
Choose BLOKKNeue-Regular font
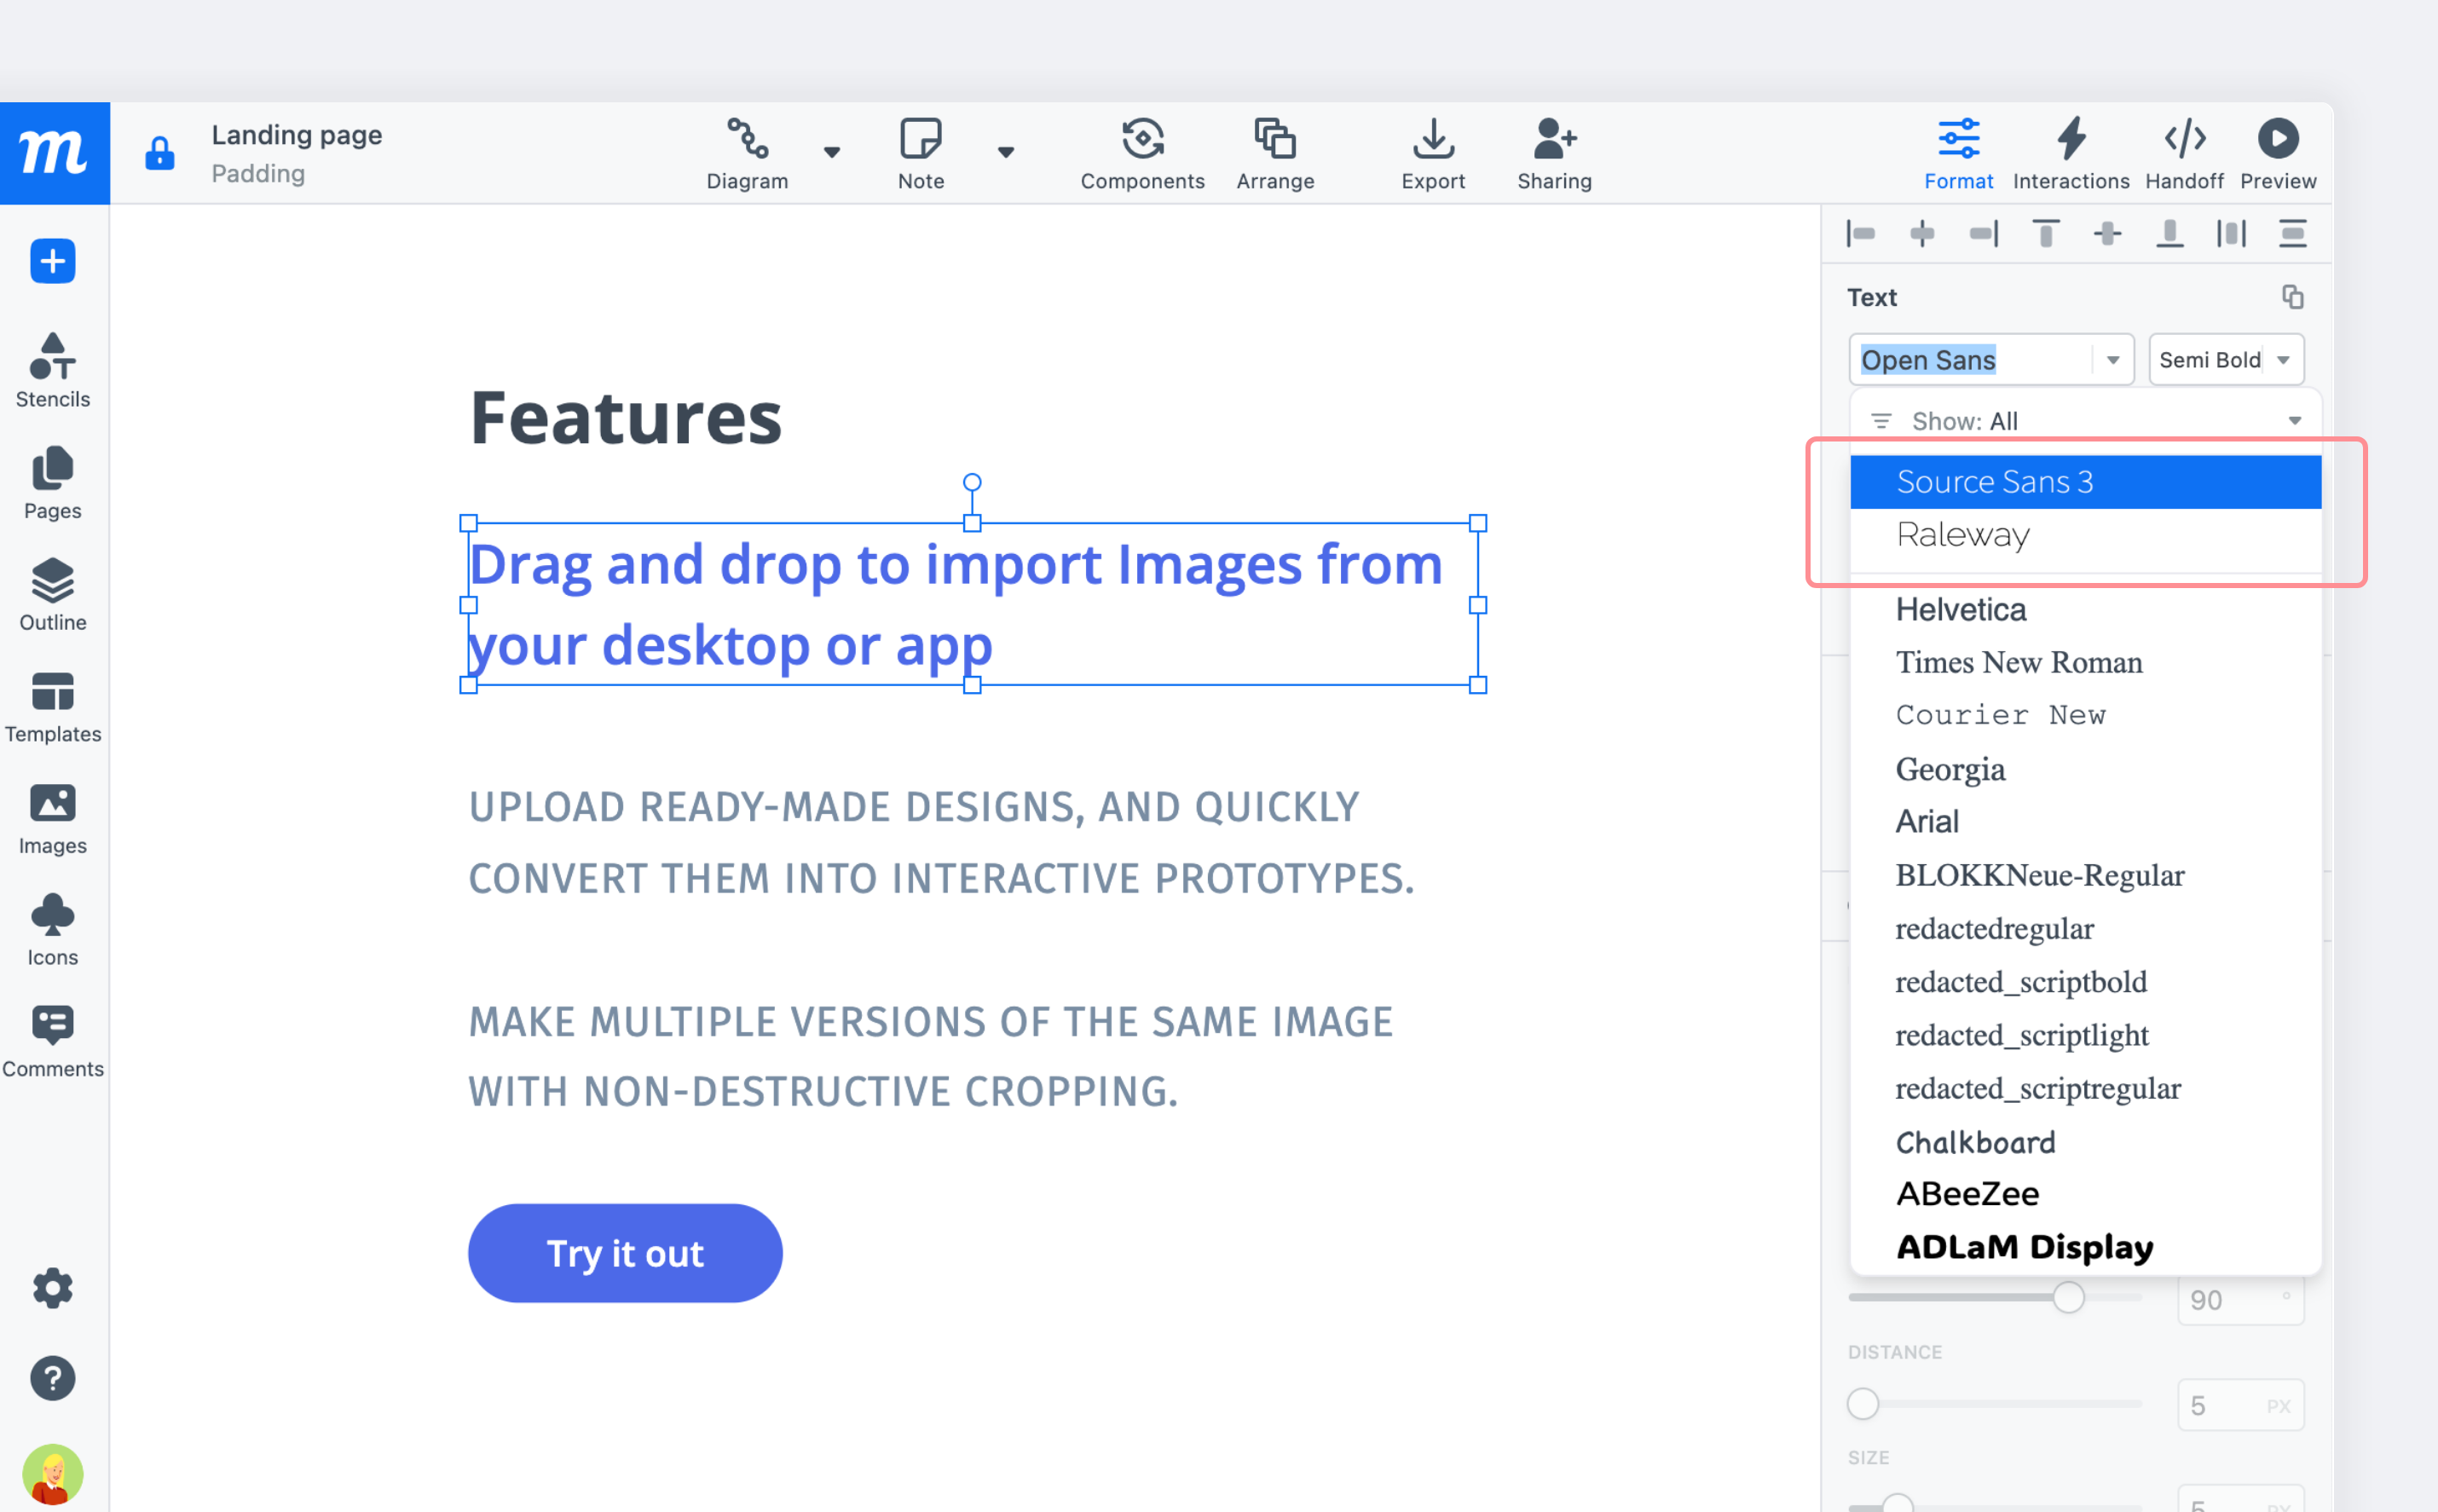(x=2086, y=875)
